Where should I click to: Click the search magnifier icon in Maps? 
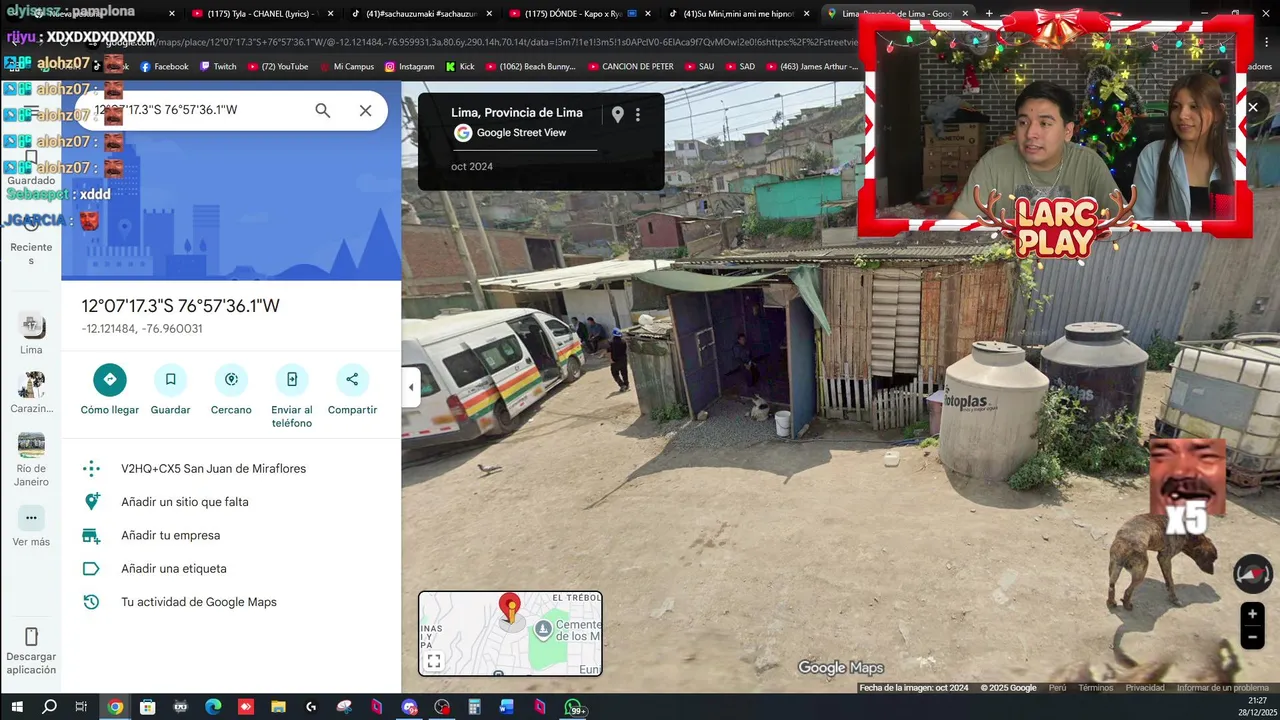(322, 110)
